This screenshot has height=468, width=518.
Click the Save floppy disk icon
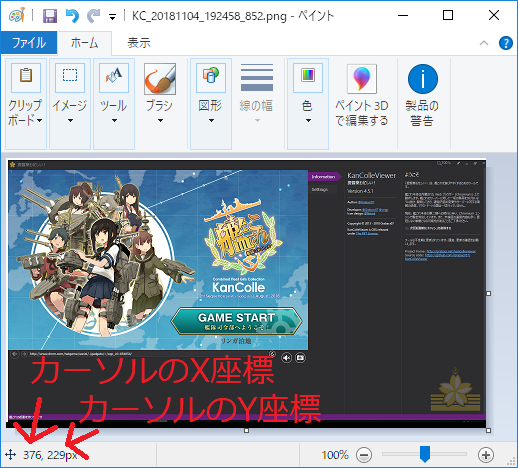pos(50,16)
